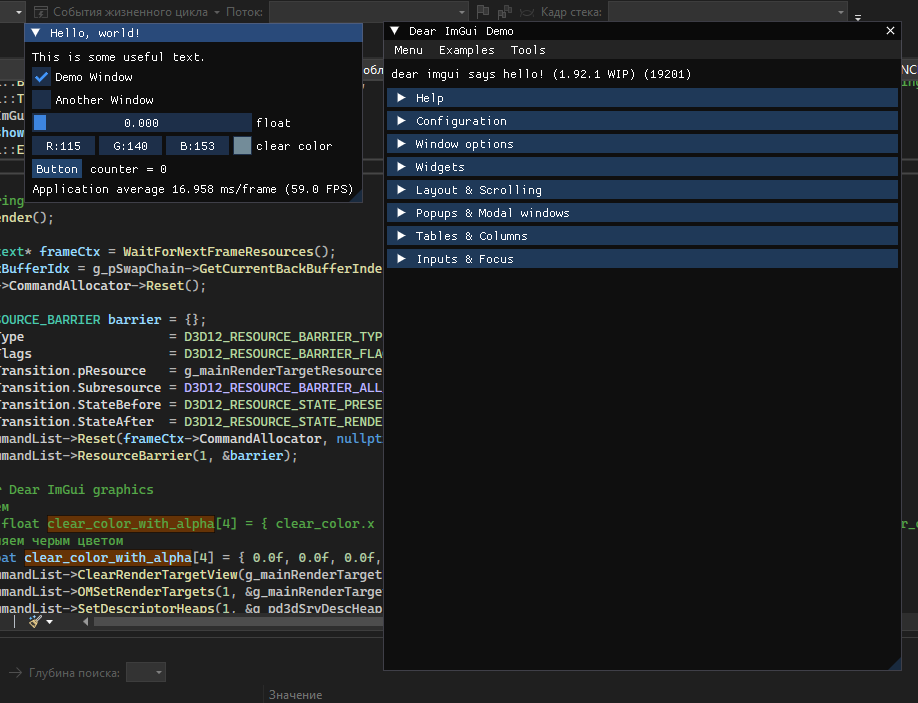Click the threads icon right of the flag icon

504,12
